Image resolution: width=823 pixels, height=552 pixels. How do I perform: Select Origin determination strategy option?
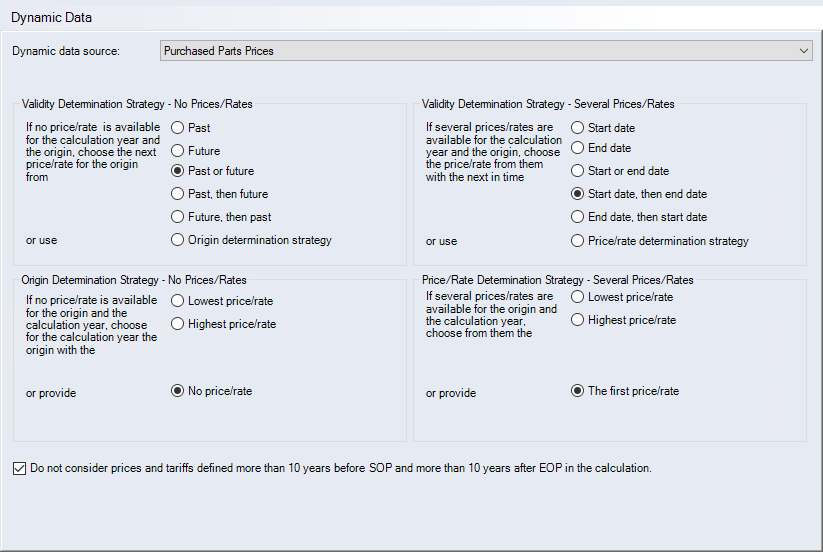click(x=178, y=240)
